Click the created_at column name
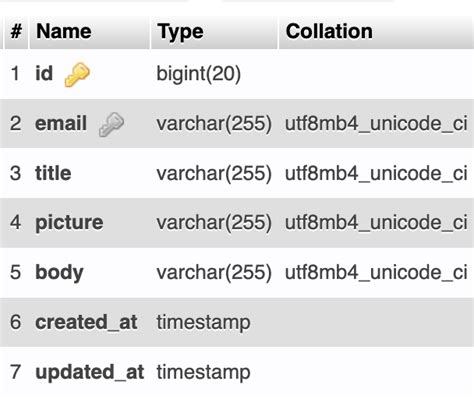The height and width of the screenshot is (399, 474). coord(86,322)
